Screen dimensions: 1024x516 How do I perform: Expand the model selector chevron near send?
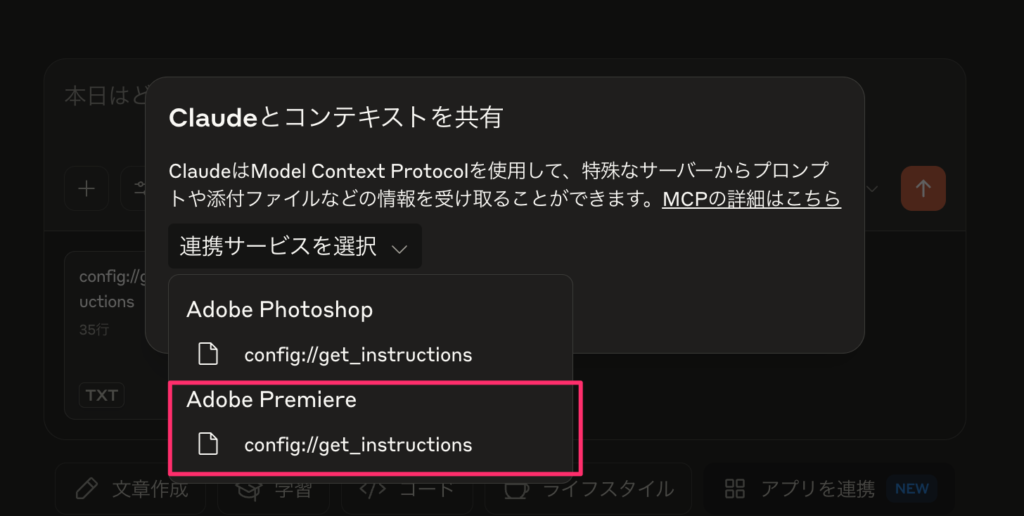pyautogui.click(x=871, y=189)
